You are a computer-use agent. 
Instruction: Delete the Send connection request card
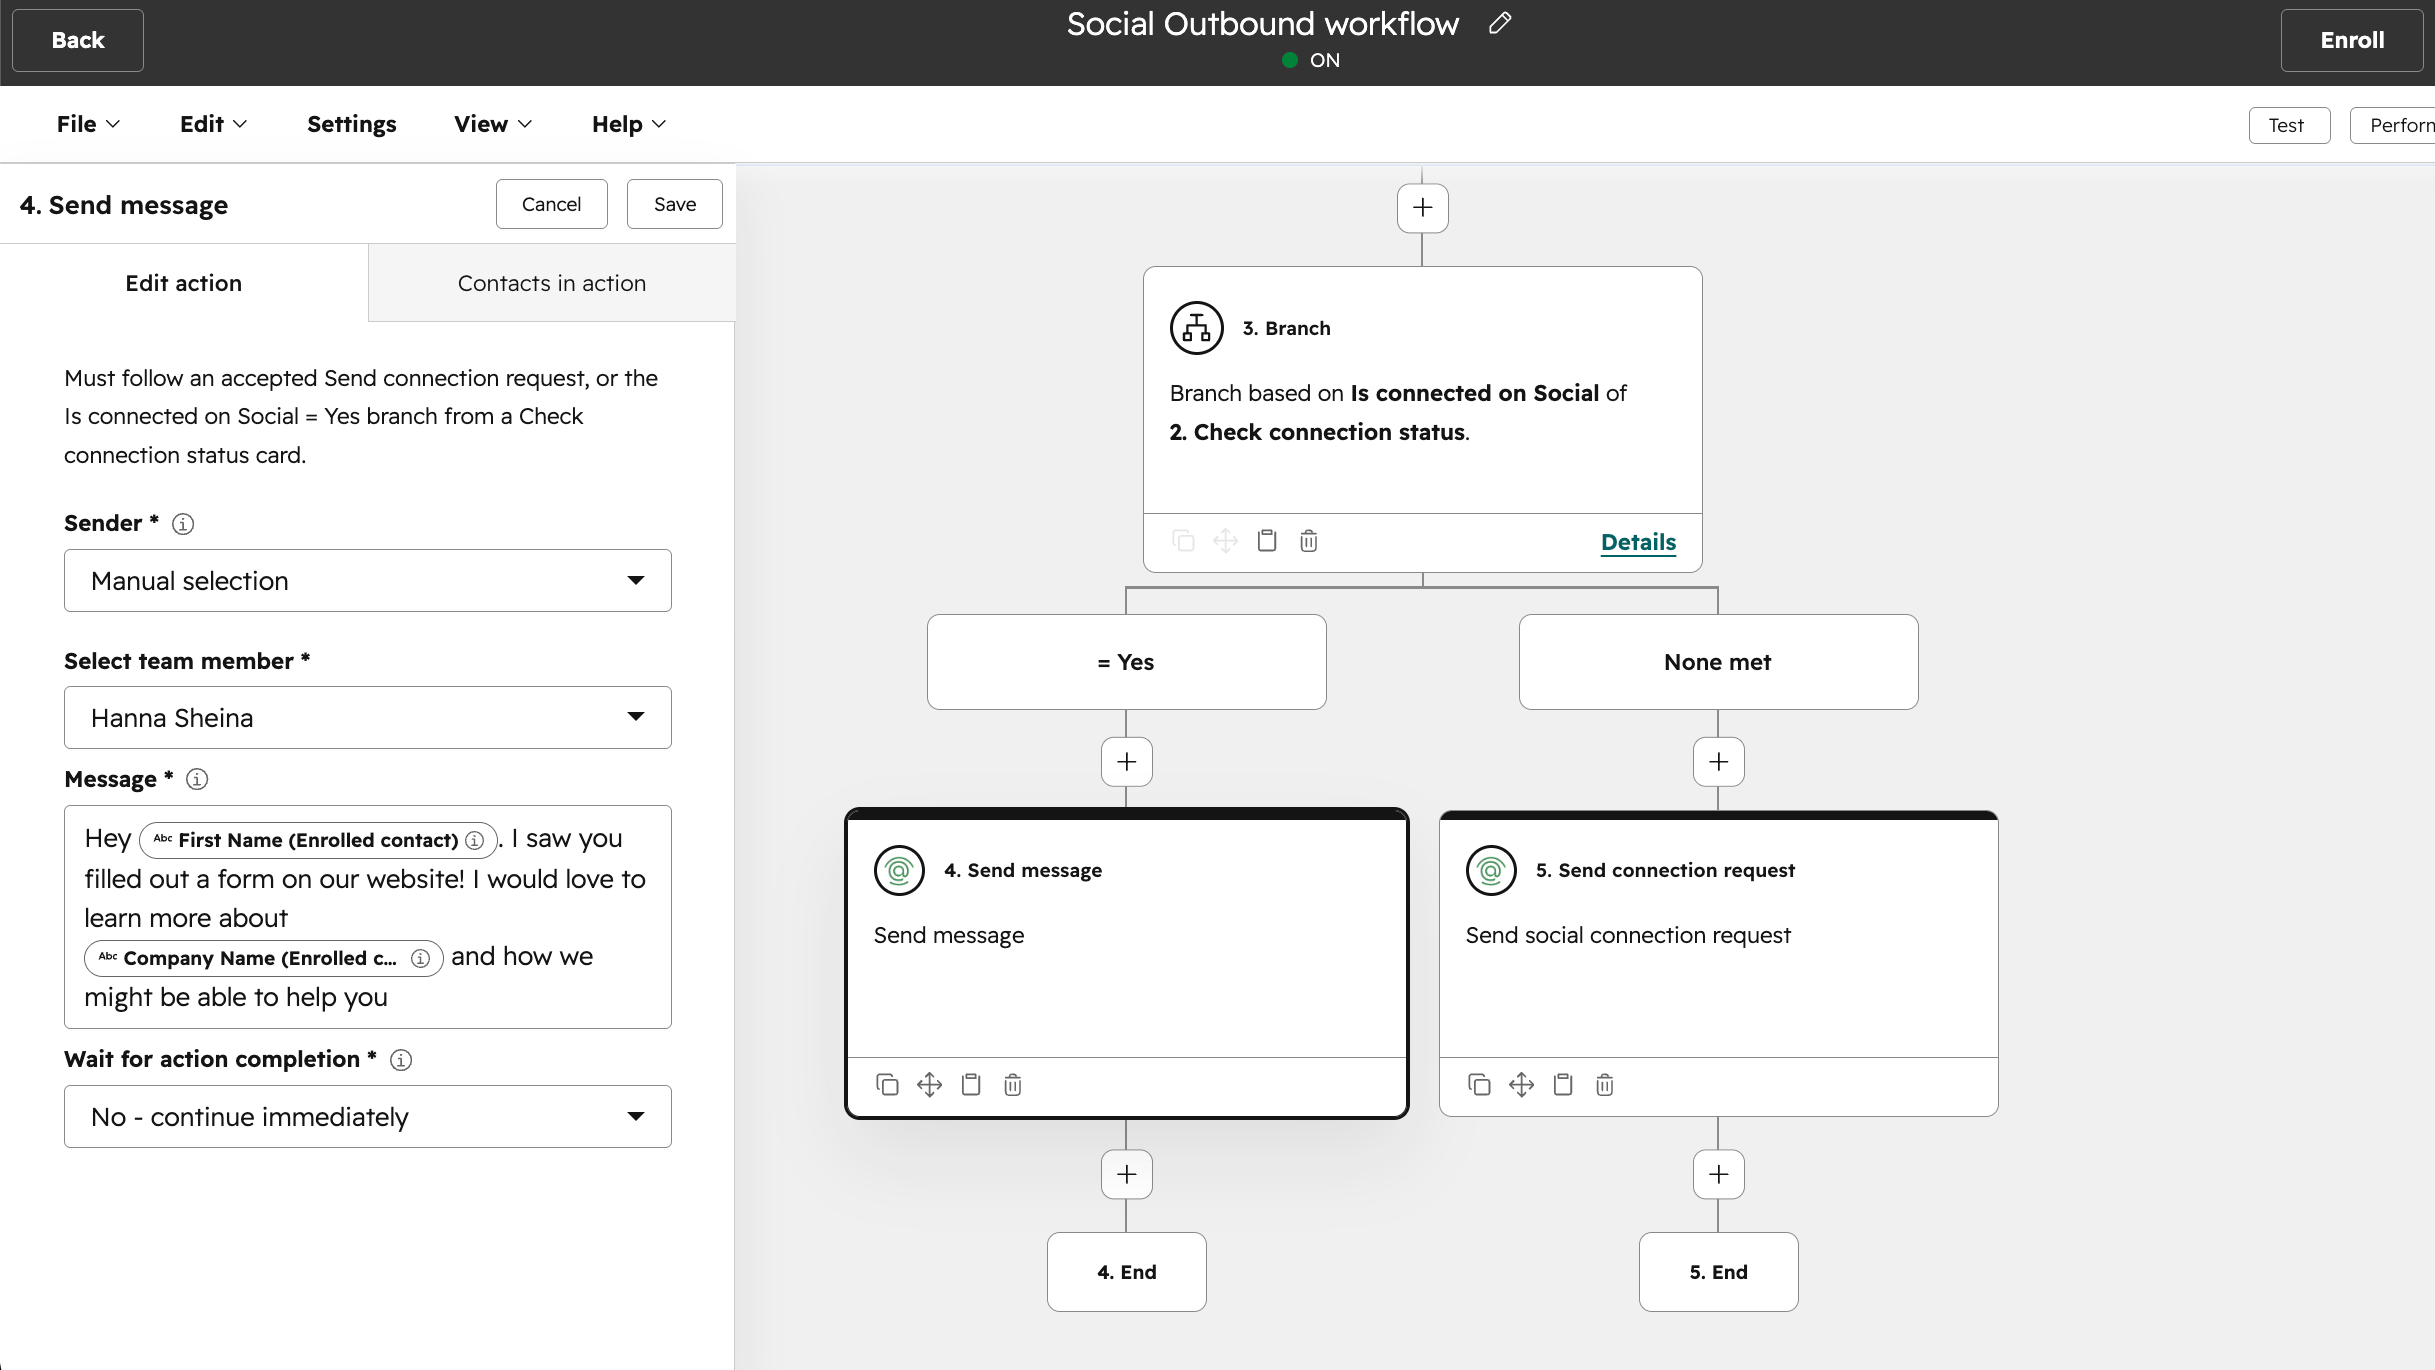click(1605, 1085)
